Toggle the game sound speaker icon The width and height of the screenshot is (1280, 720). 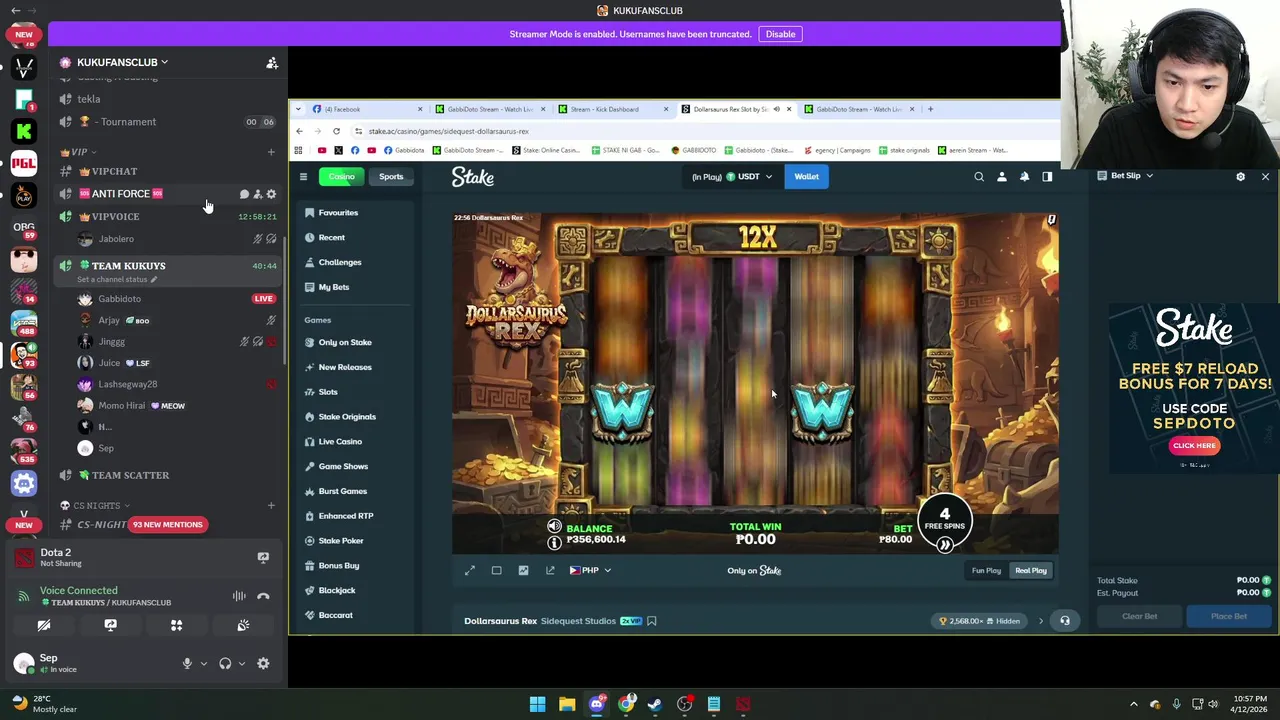(554, 526)
